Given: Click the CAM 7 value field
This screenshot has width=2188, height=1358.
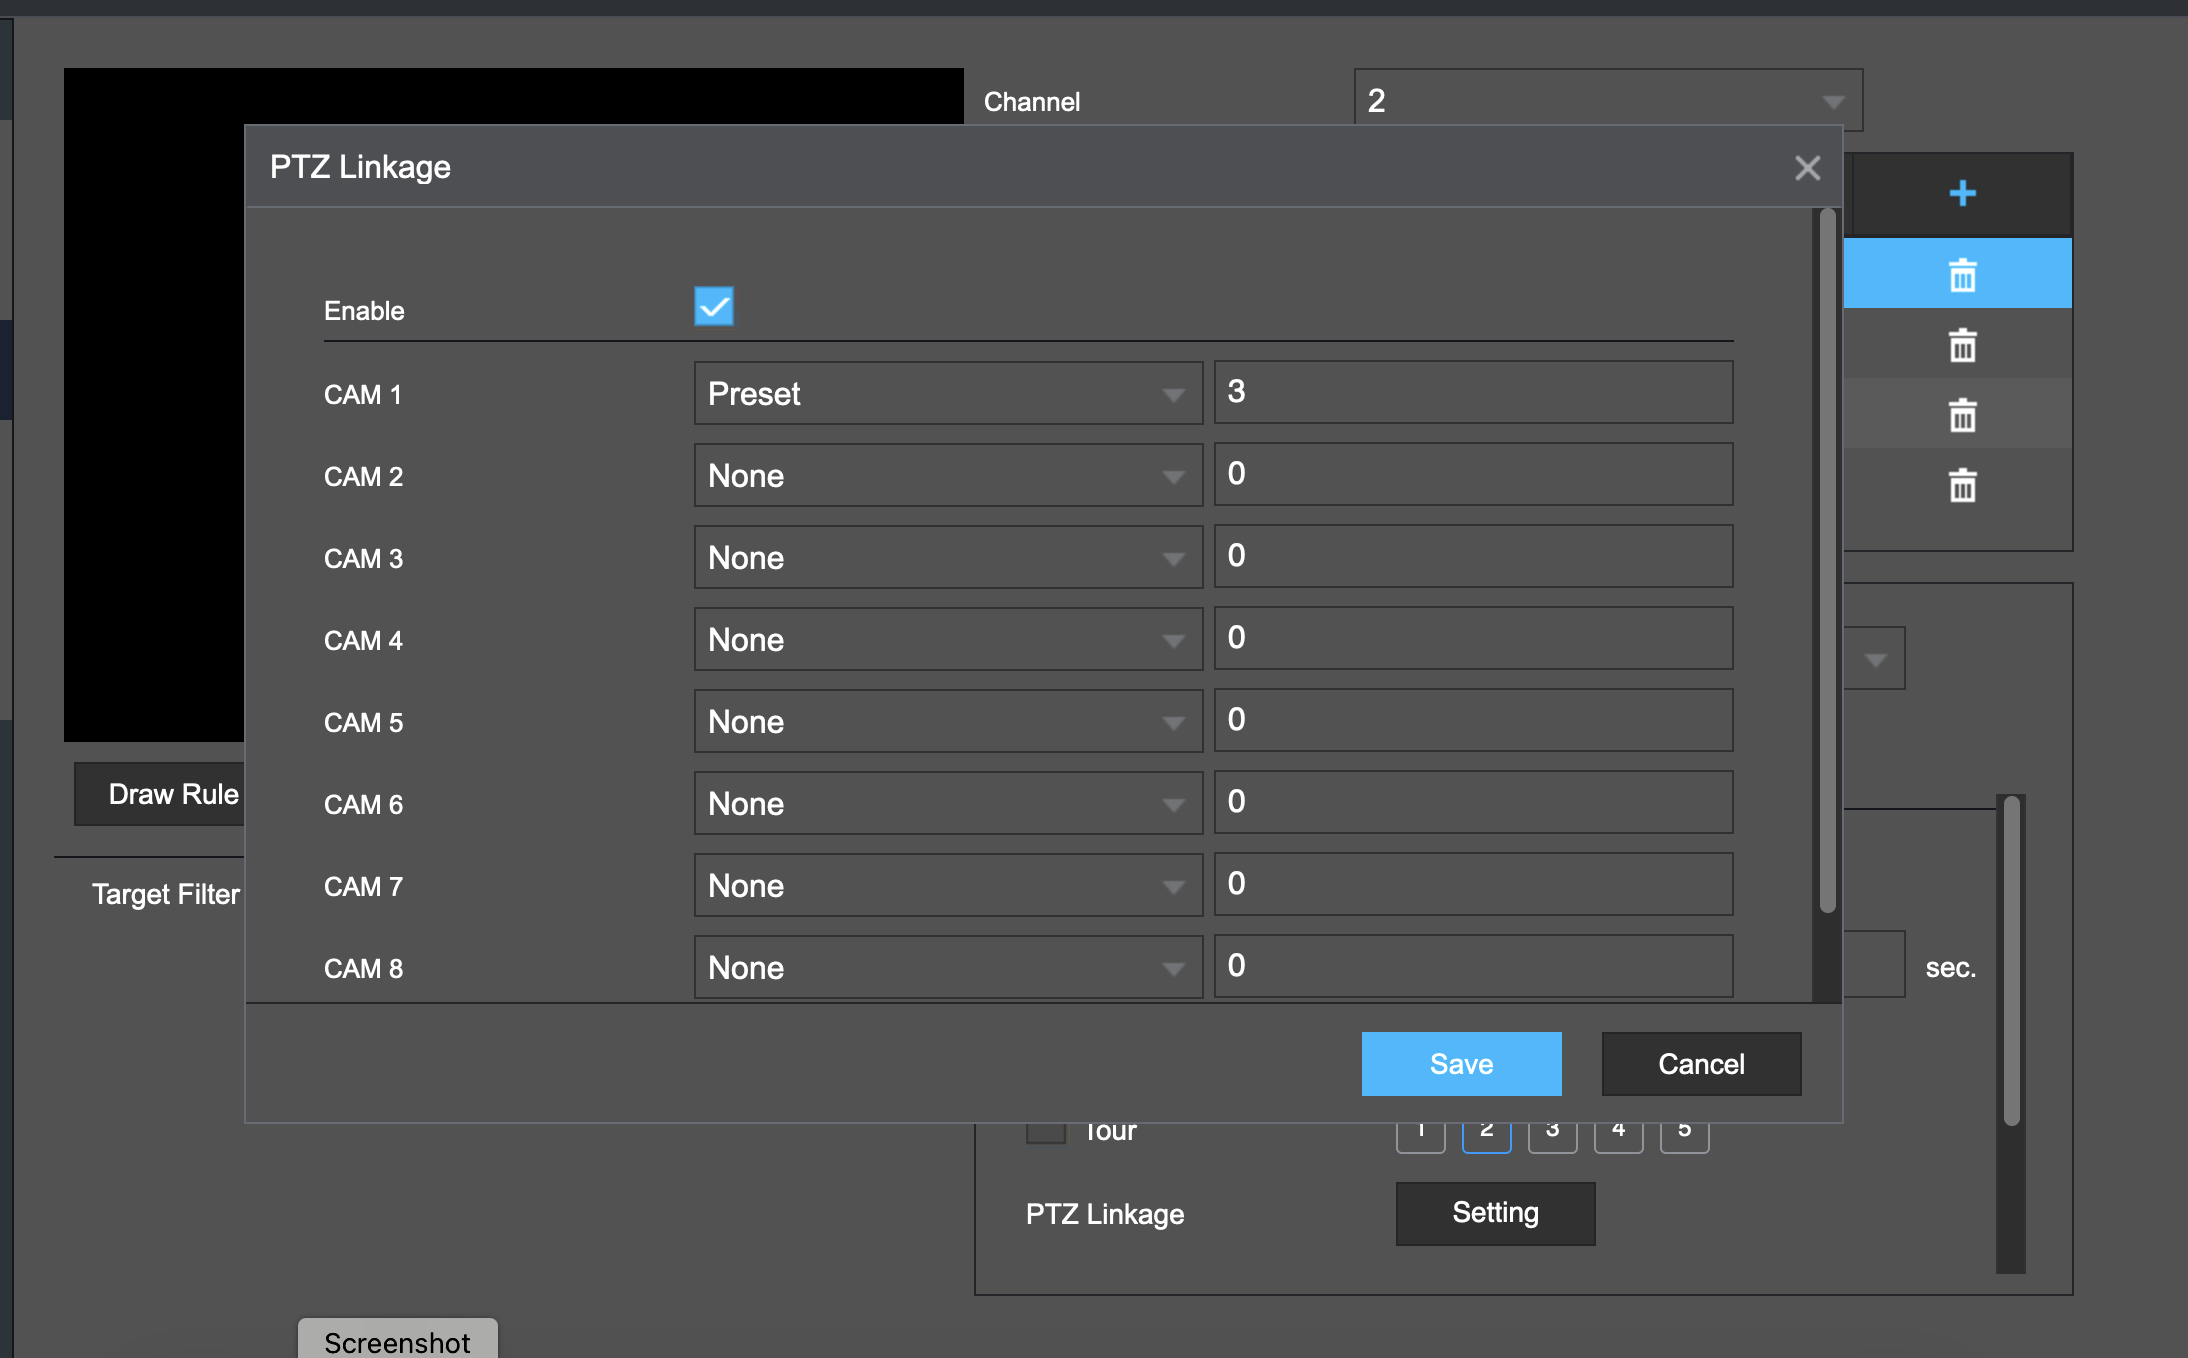Looking at the screenshot, I should [x=1473, y=884].
